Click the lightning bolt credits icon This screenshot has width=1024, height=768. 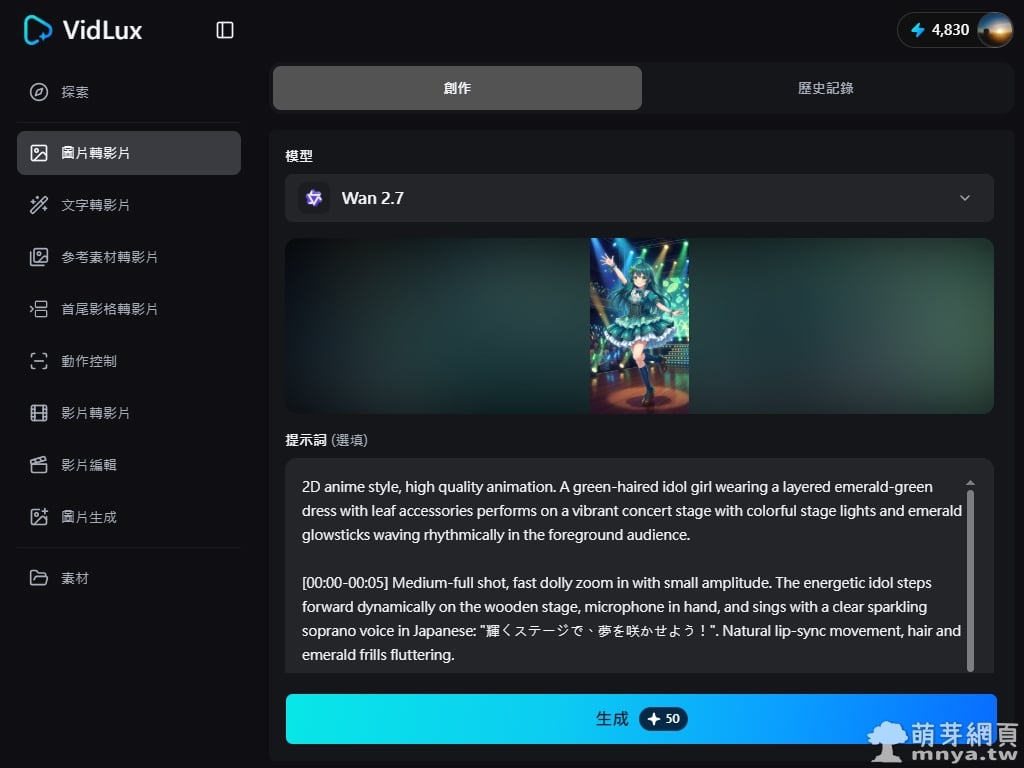[918, 30]
